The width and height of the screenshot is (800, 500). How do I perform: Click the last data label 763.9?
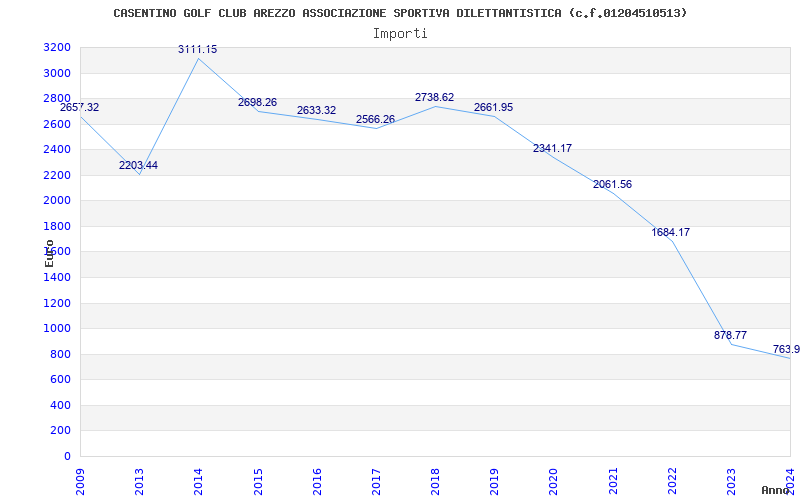click(x=786, y=349)
